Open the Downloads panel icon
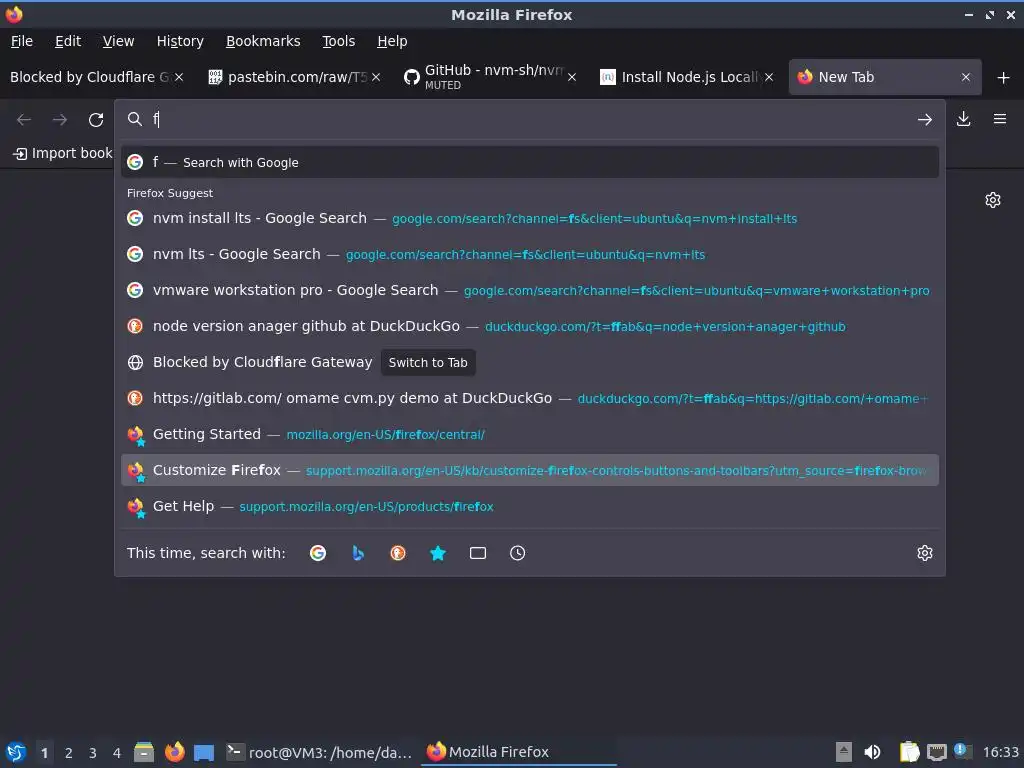Image resolution: width=1024 pixels, height=768 pixels. pyautogui.click(x=963, y=119)
